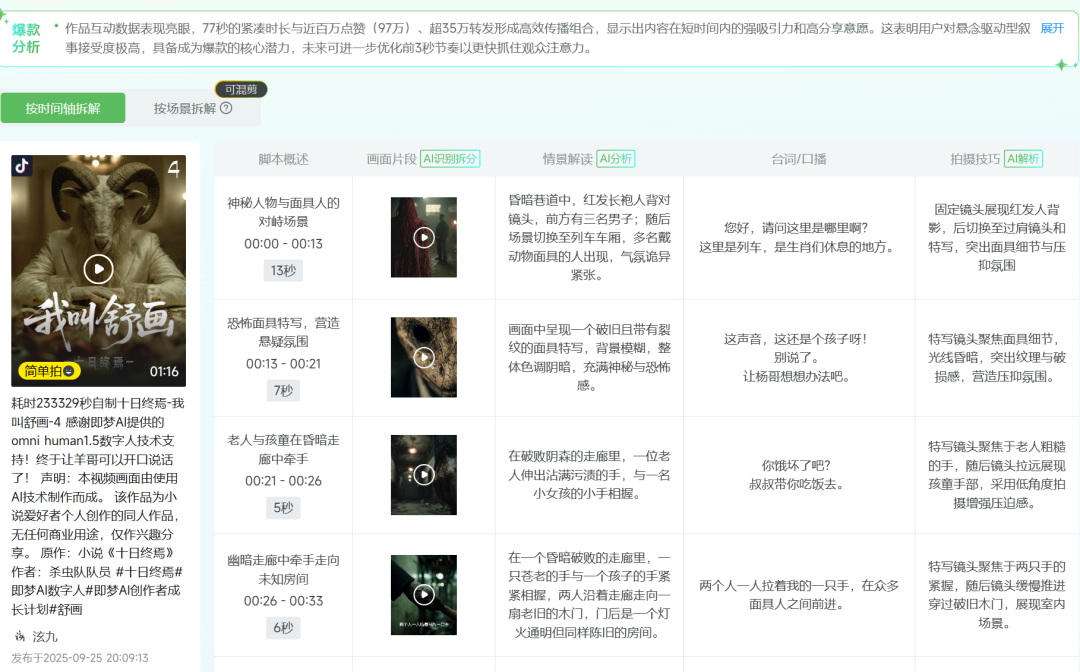Click the 7秒 duration badge
The image size is (1080, 672).
[x=283, y=391]
